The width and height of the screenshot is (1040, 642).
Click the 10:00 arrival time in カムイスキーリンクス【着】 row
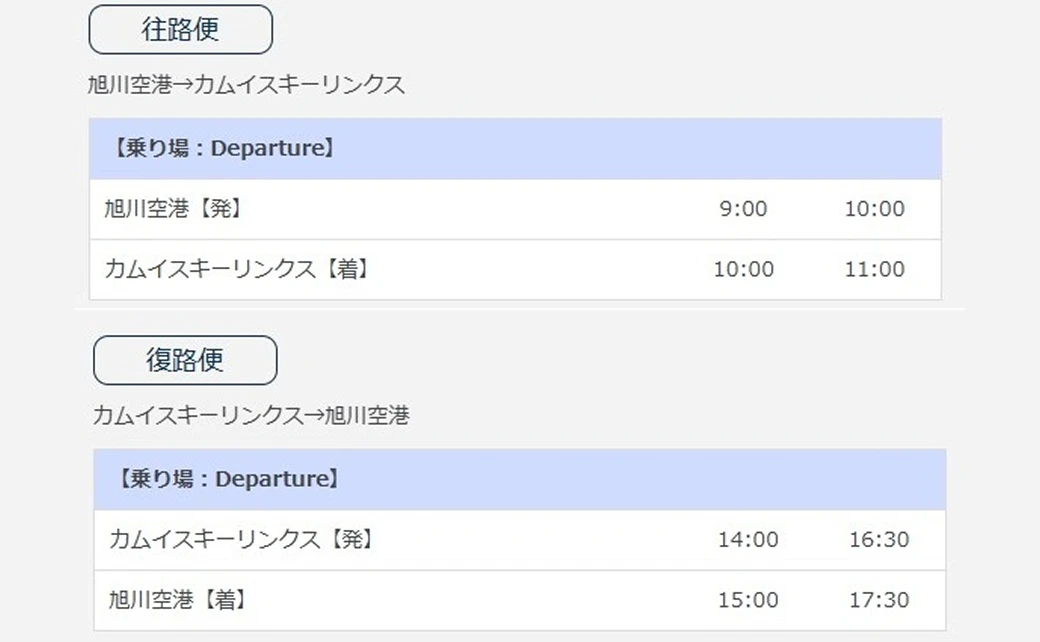click(x=743, y=269)
